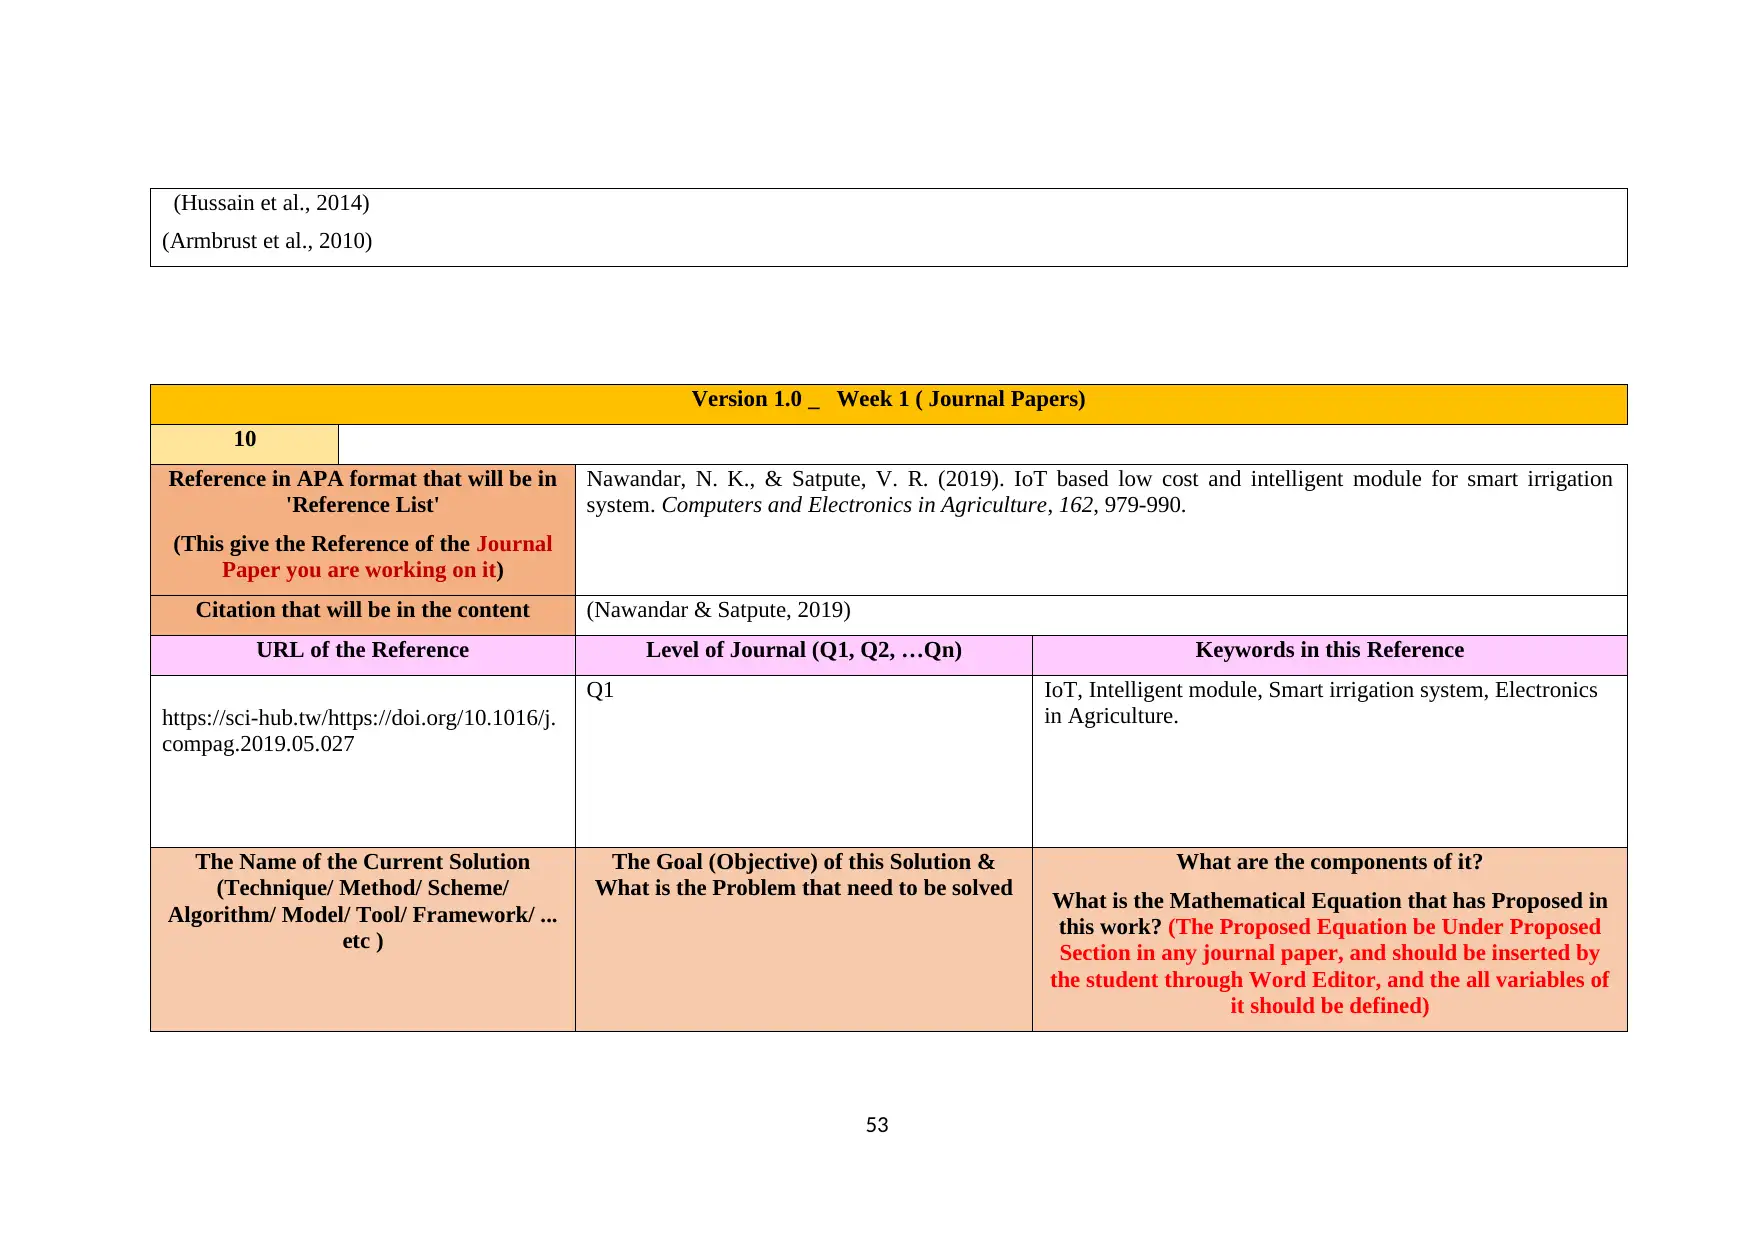
Task: Click the red 'Journal Paper you are working on it' text
Action: 386,557
